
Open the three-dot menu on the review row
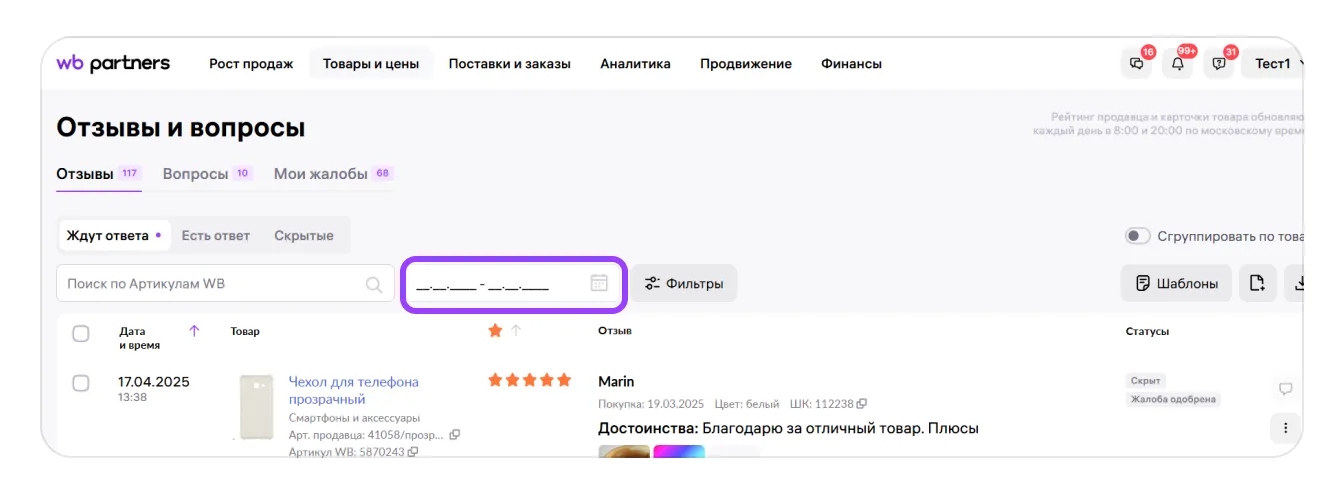point(1285,428)
